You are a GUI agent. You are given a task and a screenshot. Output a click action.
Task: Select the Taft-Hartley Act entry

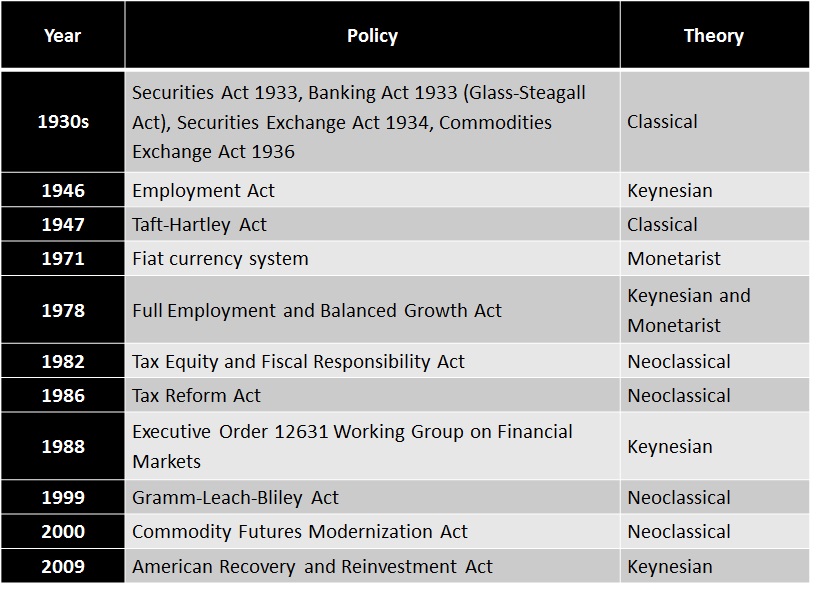pos(199,224)
